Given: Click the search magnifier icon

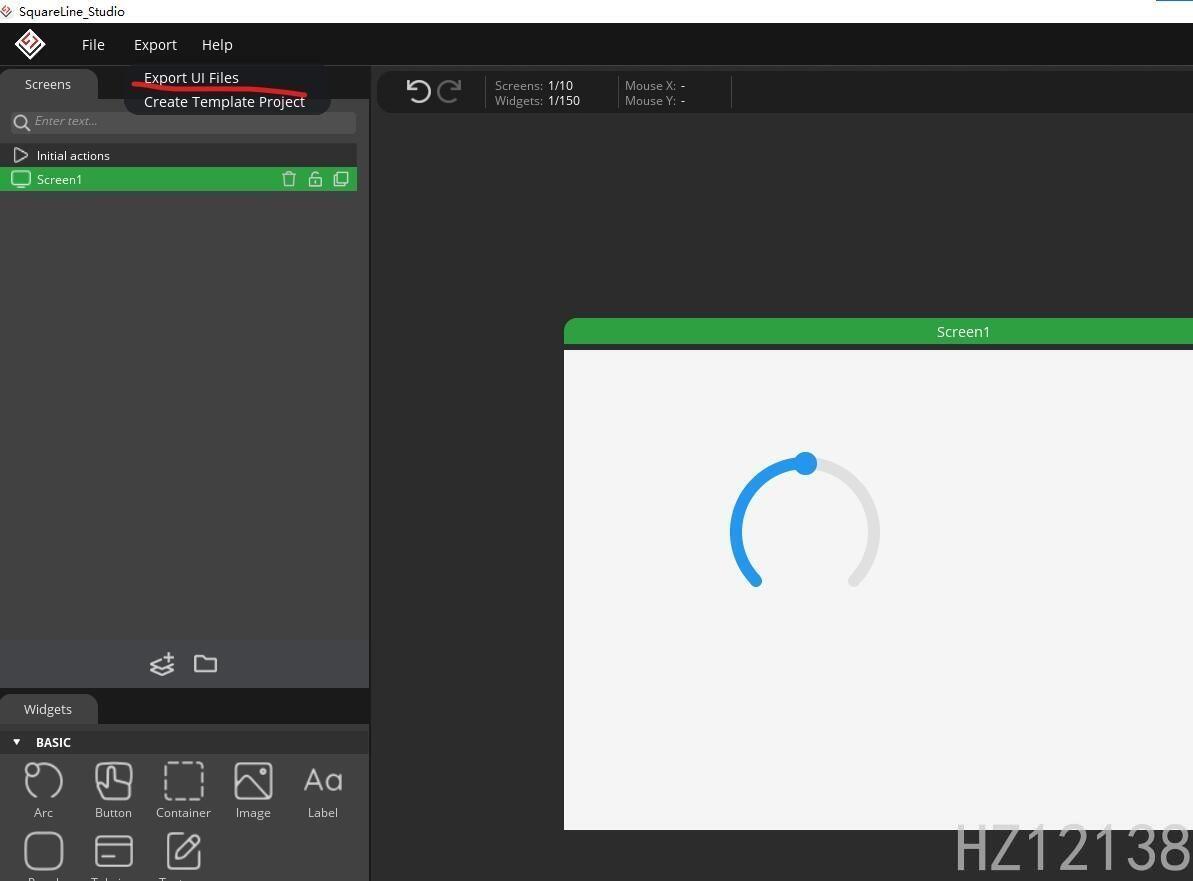Looking at the screenshot, I should point(21,122).
